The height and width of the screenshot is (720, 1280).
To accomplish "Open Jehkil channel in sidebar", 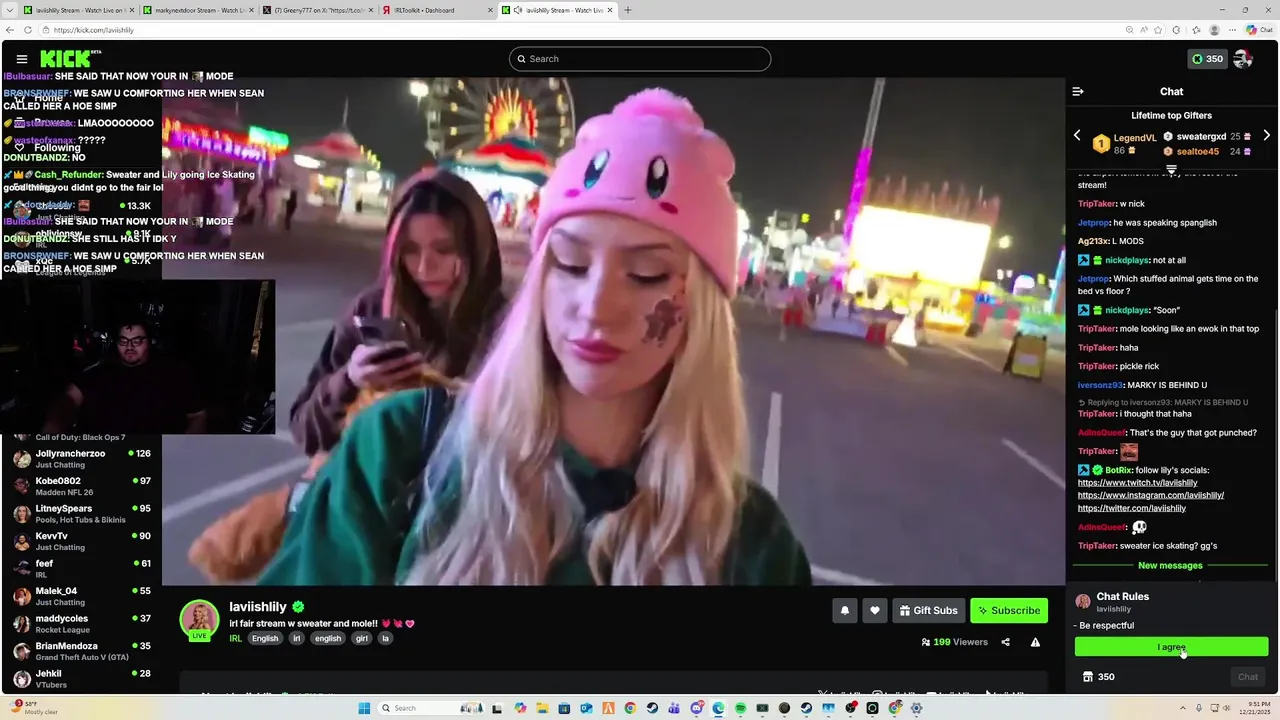I will [80, 679].
